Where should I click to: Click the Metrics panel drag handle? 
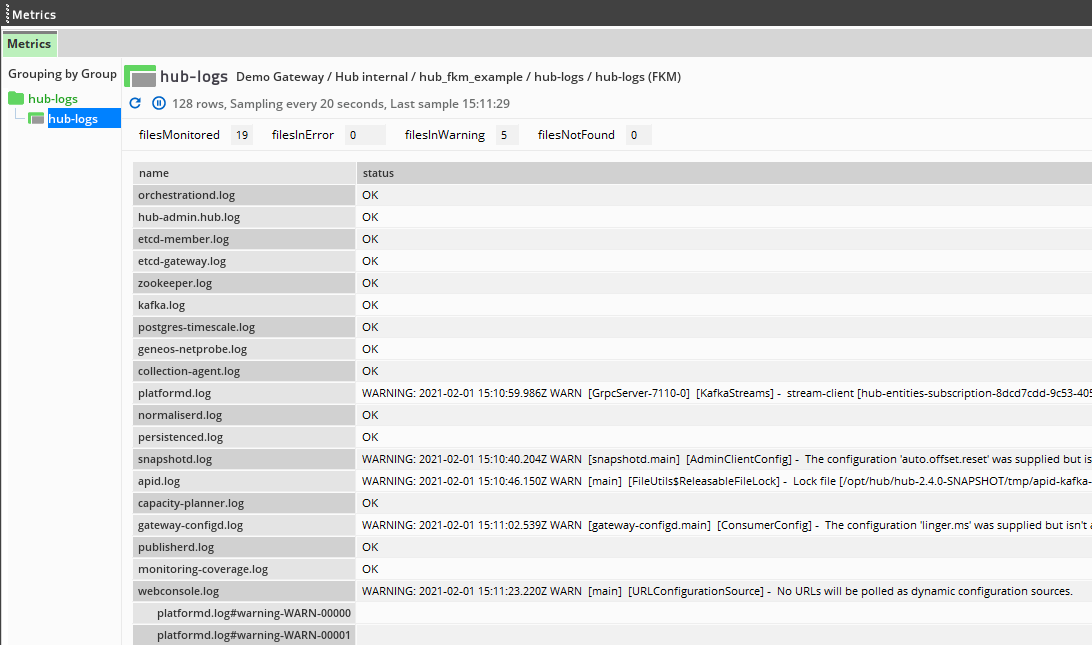(5, 14)
